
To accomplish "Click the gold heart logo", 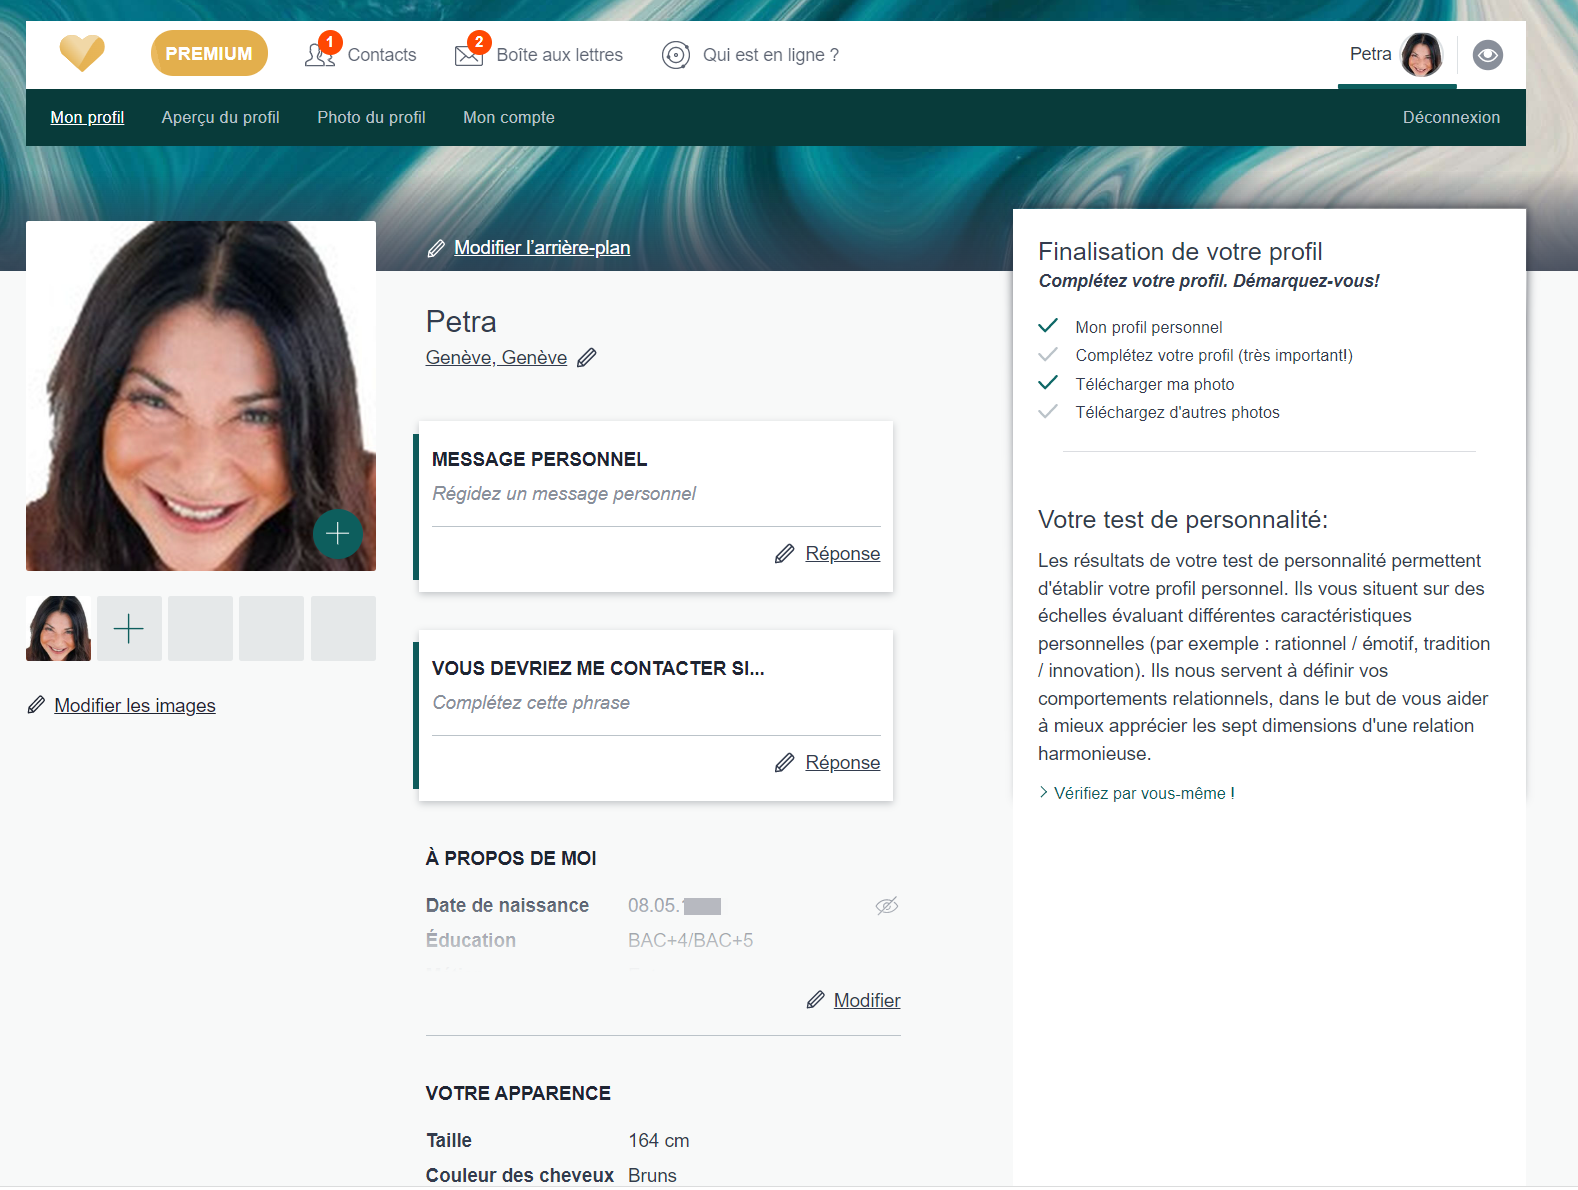I will 82,53.
